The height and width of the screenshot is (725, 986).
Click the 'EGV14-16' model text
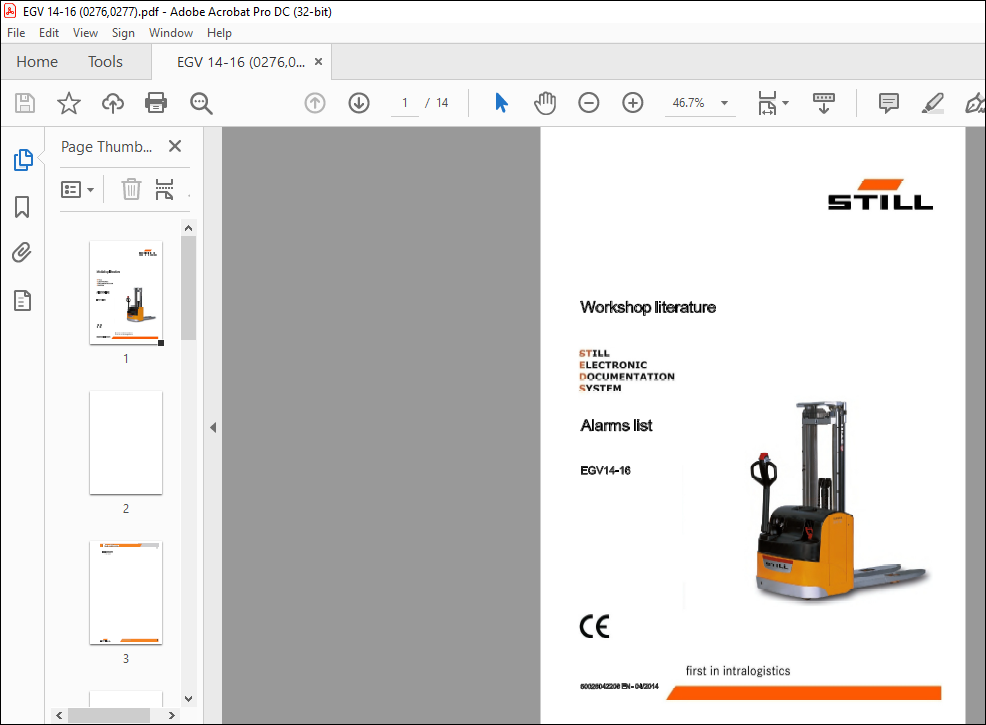coord(605,470)
